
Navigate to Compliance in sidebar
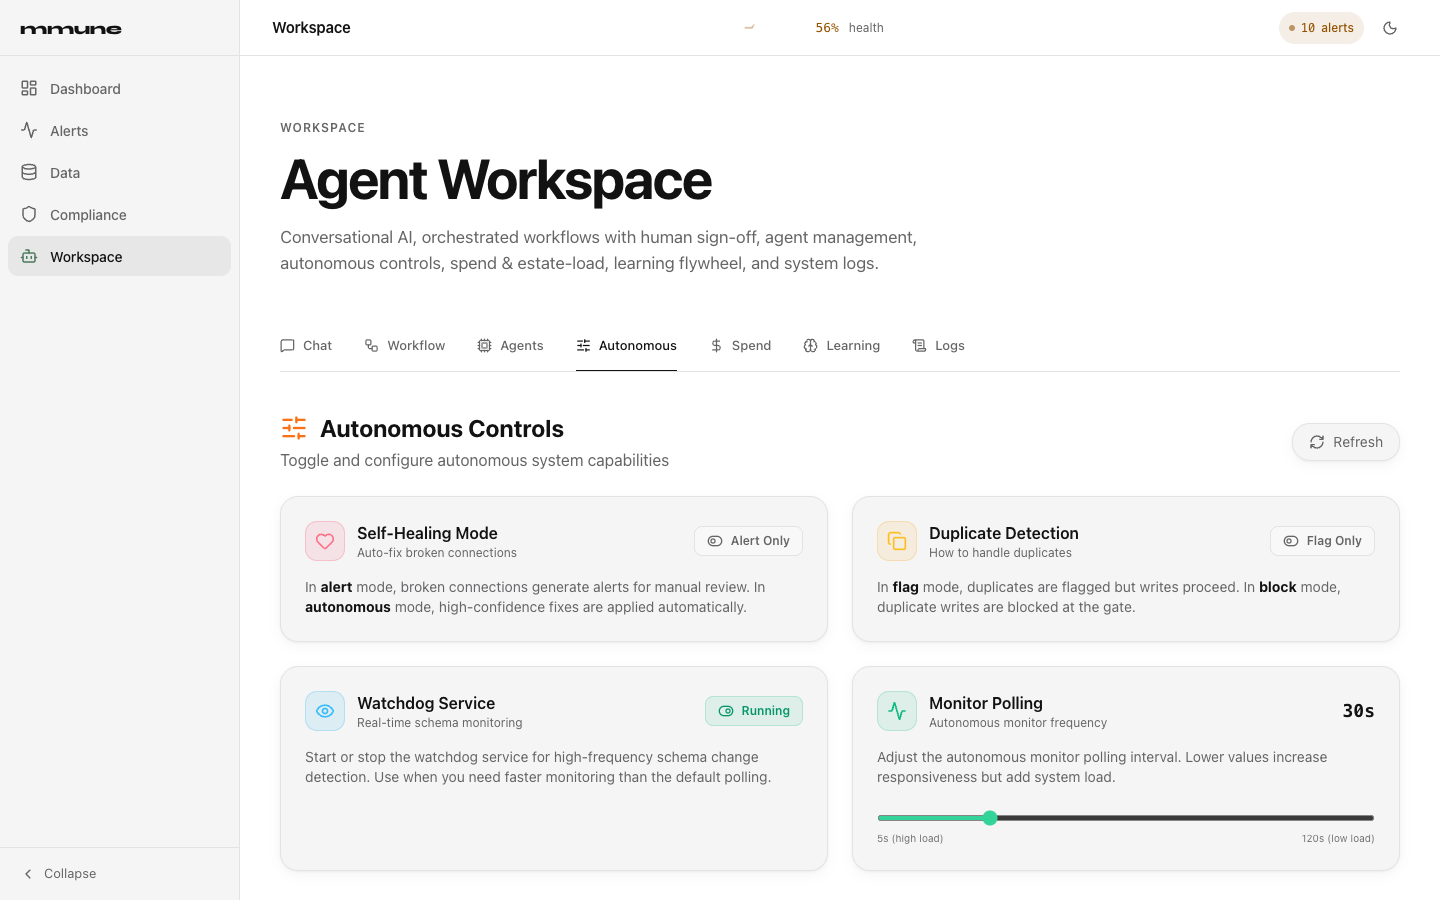click(x=119, y=215)
